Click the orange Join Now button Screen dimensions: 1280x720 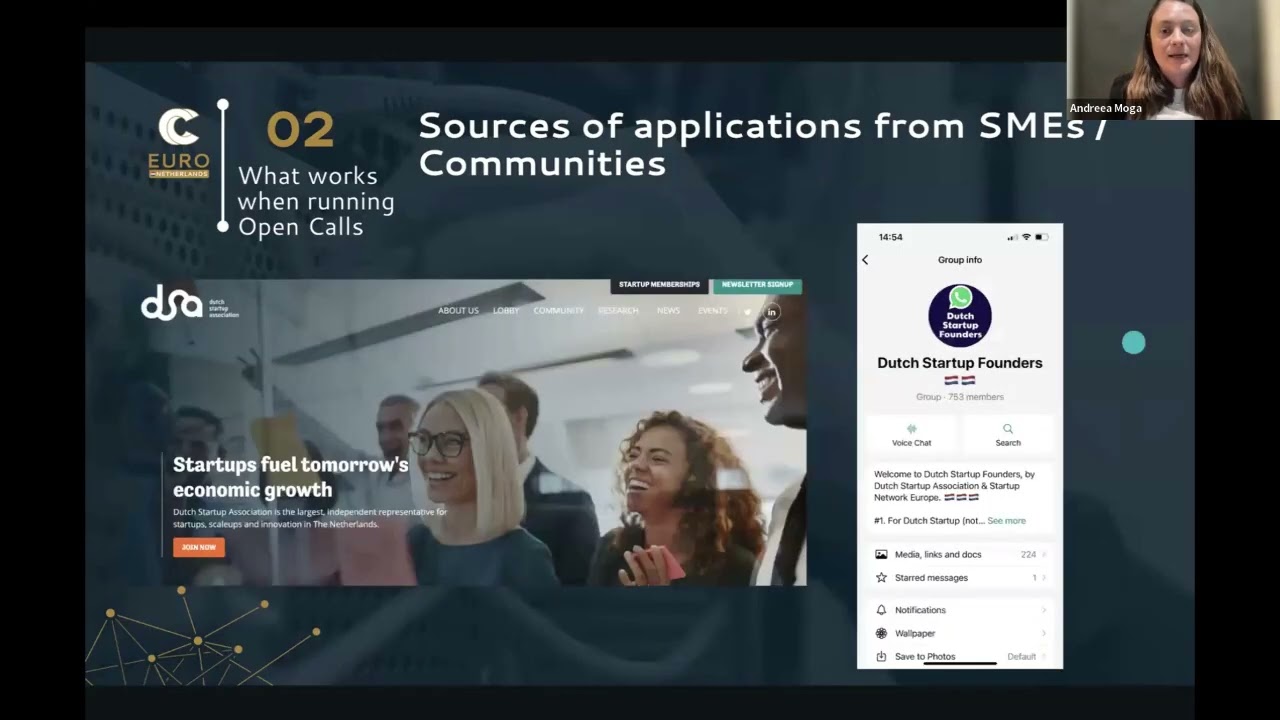tap(199, 547)
